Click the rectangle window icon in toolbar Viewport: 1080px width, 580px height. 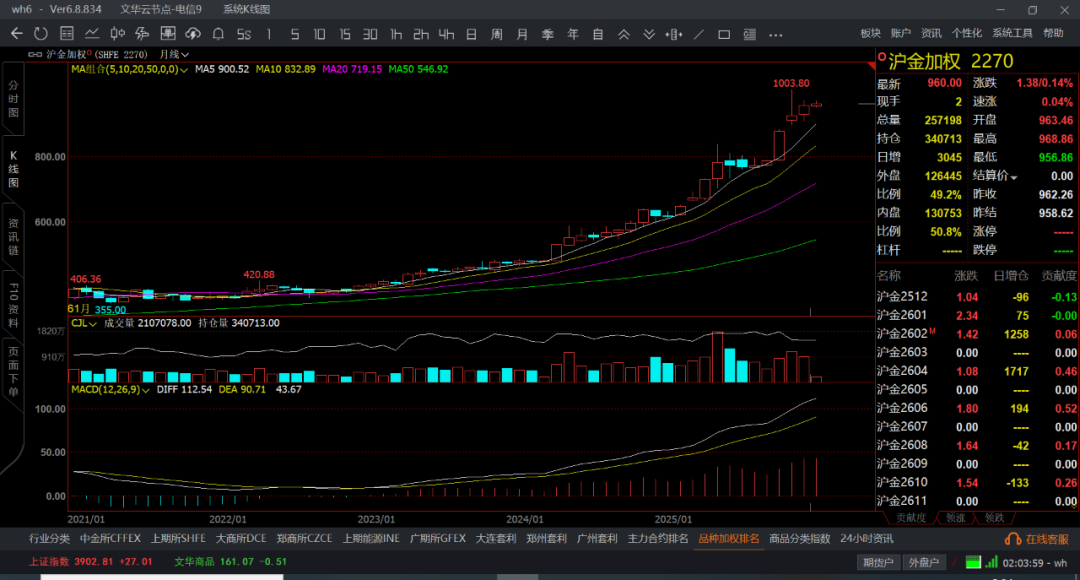coord(724,34)
